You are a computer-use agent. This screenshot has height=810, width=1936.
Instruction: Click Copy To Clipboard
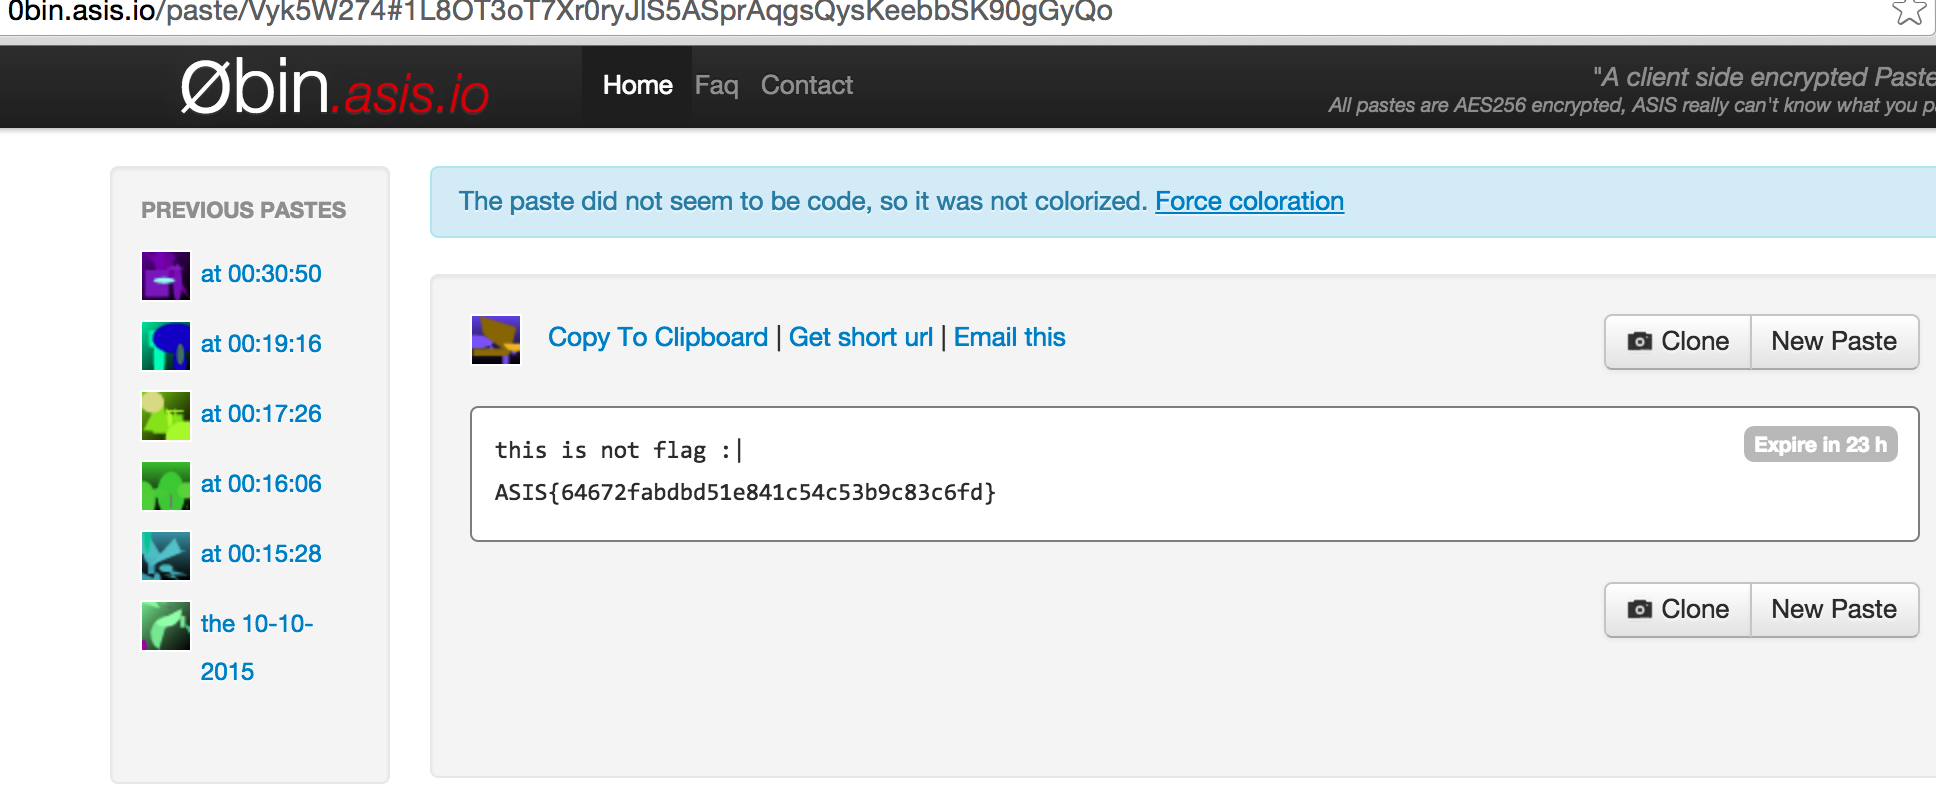pyautogui.click(x=657, y=337)
